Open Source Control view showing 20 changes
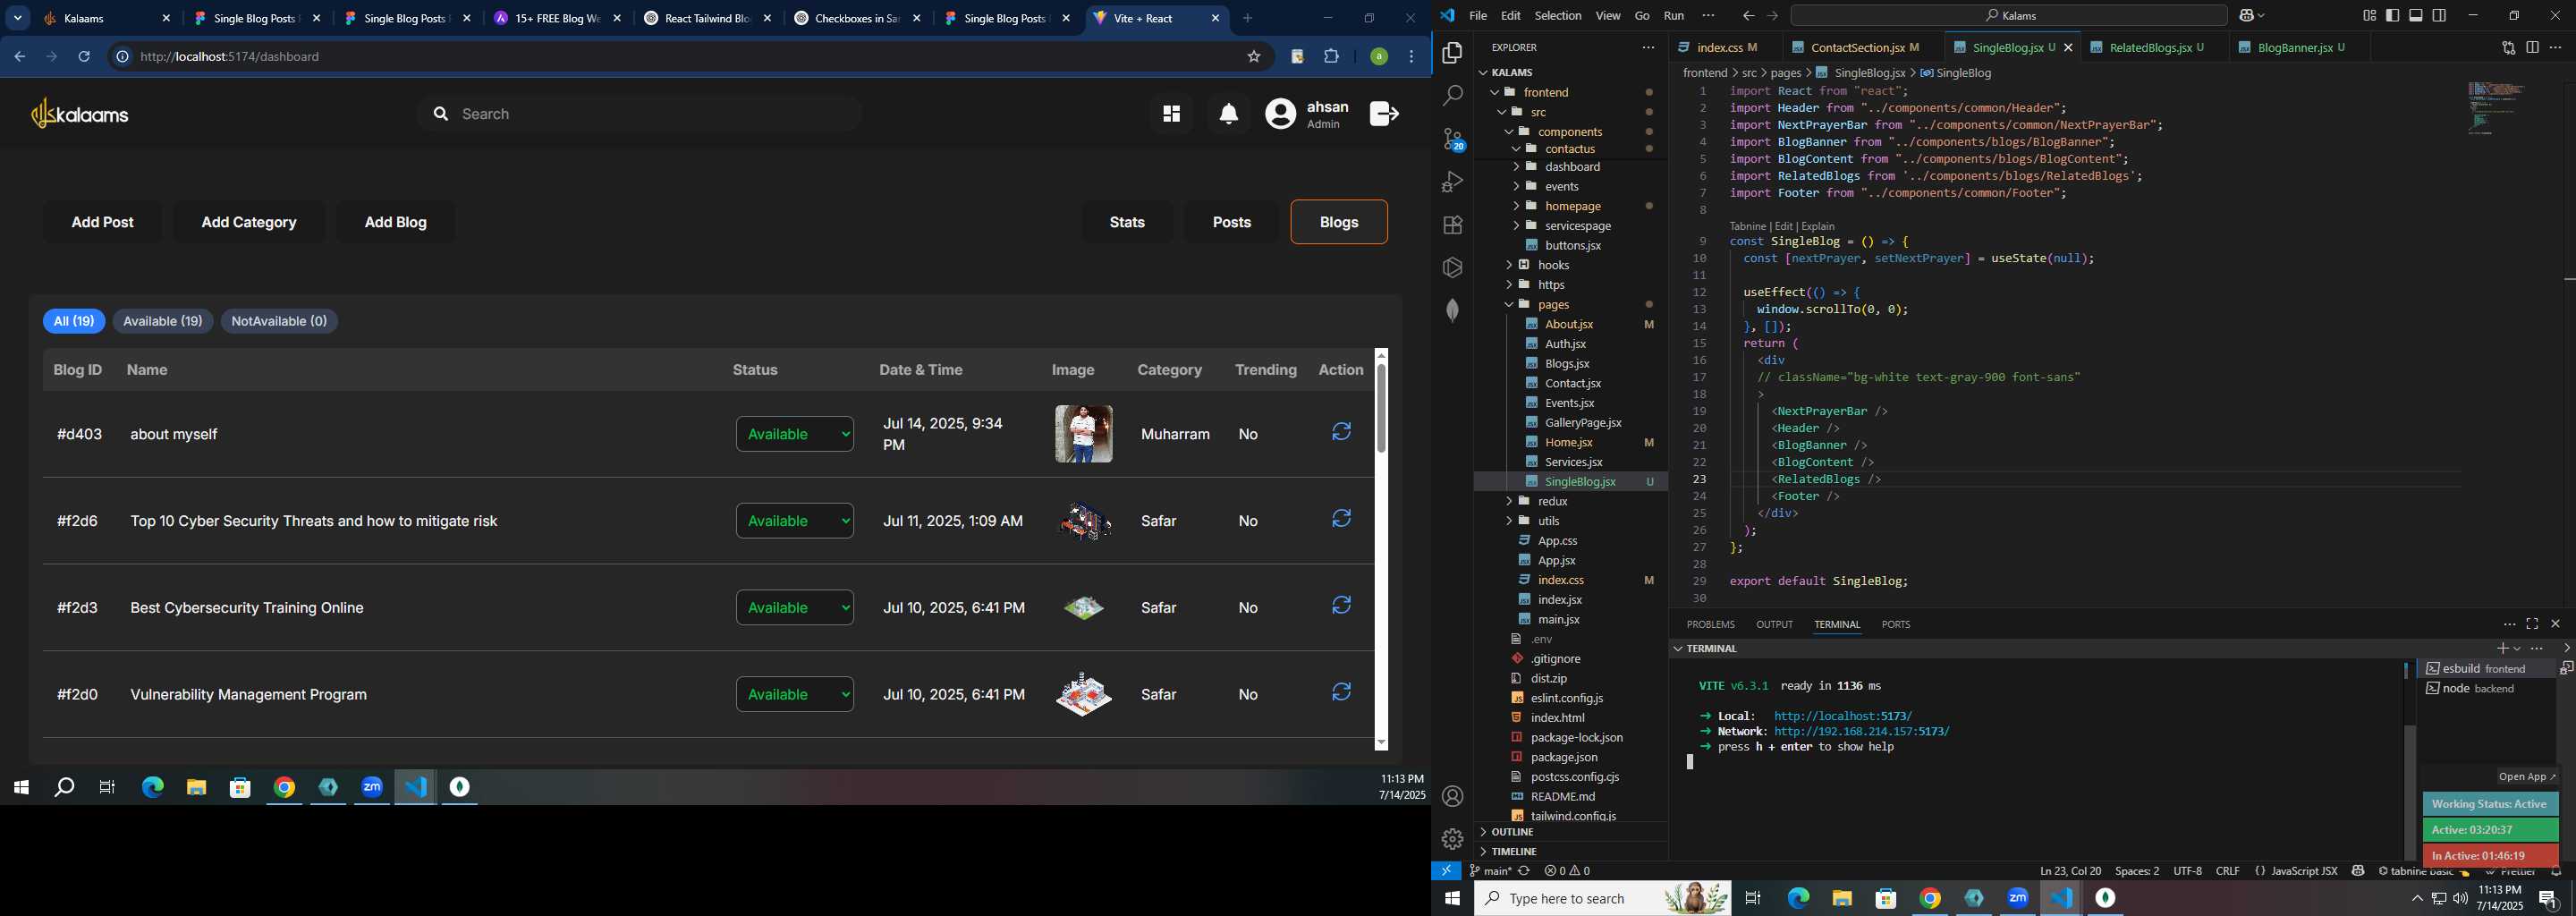 (1452, 139)
